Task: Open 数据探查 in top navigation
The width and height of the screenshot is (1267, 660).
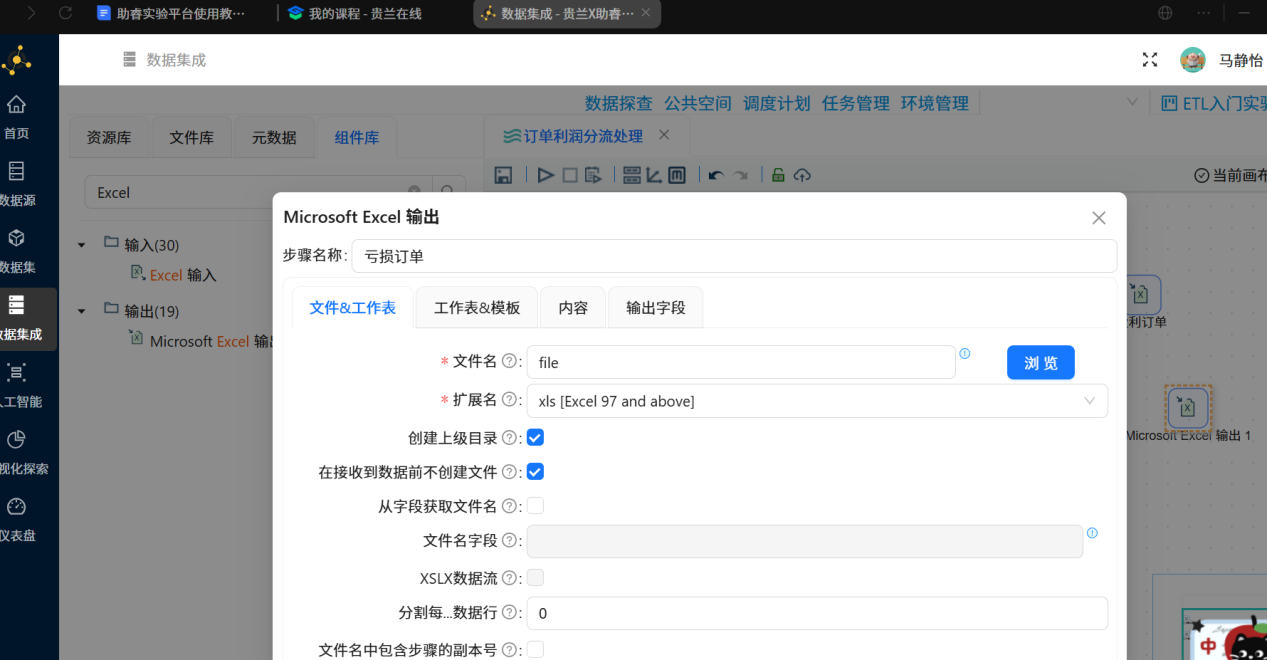Action: [x=619, y=103]
